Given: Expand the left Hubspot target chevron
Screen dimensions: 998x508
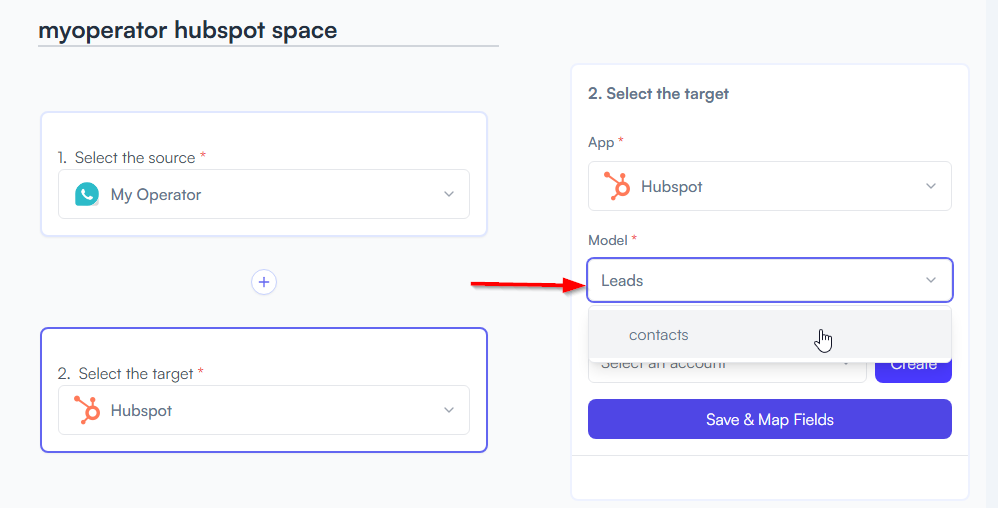Looking at the screenshot, I should pos(449,410).
